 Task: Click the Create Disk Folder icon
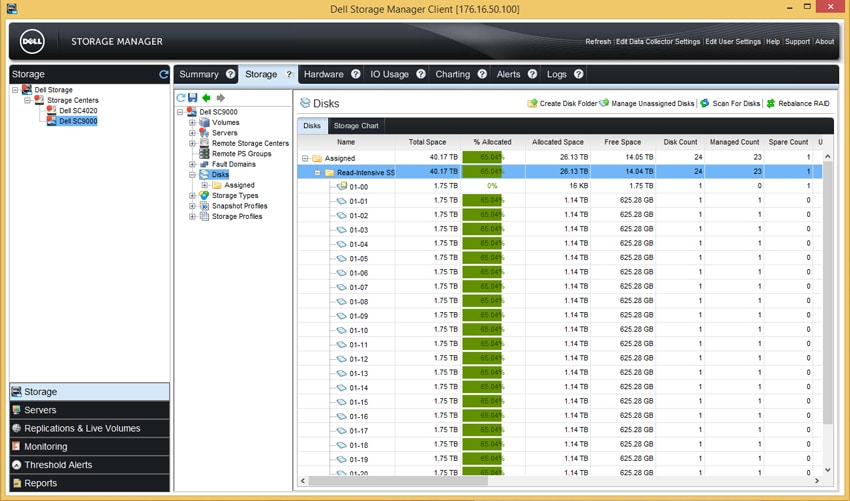point(532,103)
